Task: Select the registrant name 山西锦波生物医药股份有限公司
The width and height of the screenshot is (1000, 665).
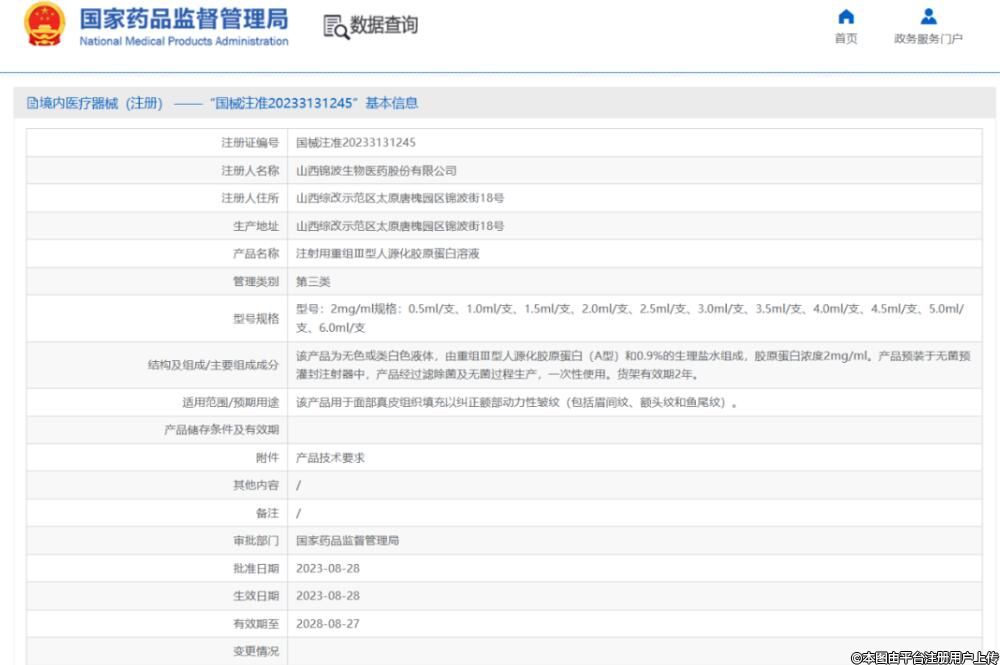Action: [x=376, y=171]
